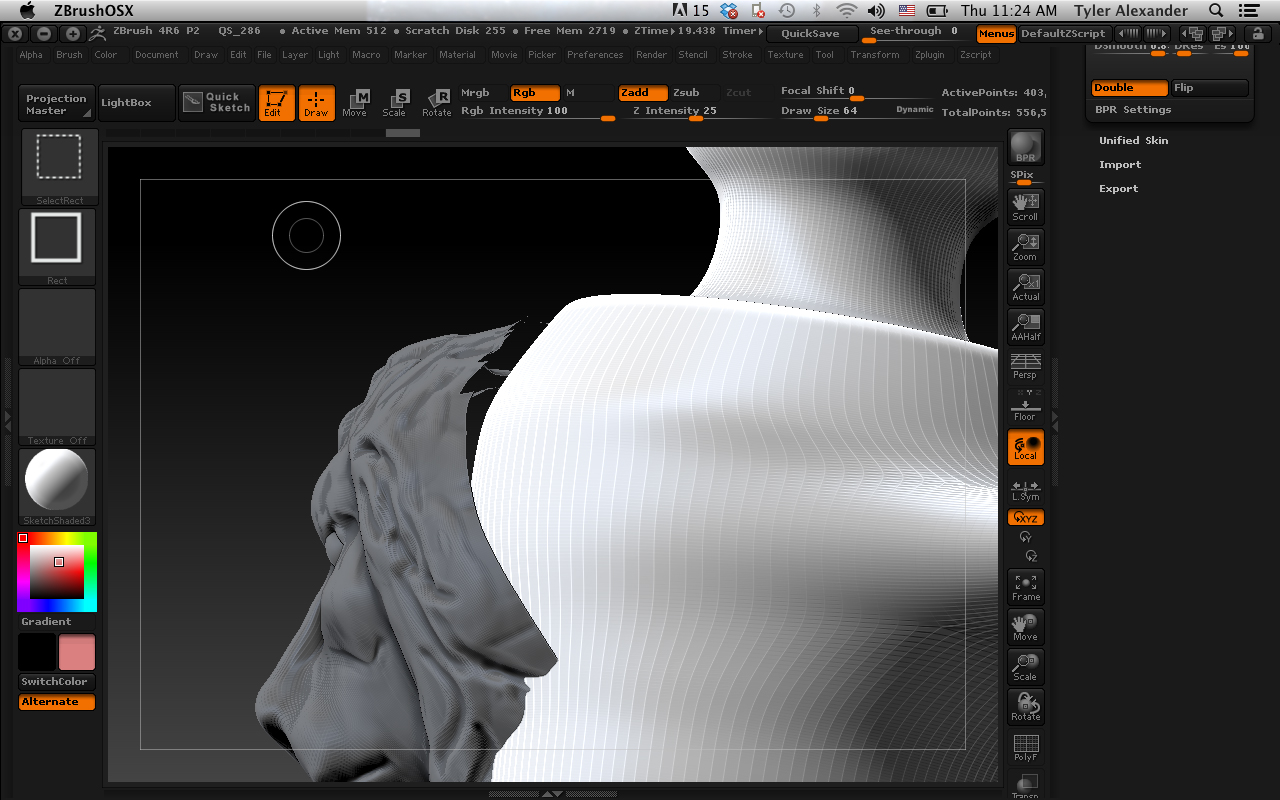Image resolution: width=1280 pixels, height=800 pixels.
Task: Enable Edit mode on the top shelf
Action: (x=277, y=103)
